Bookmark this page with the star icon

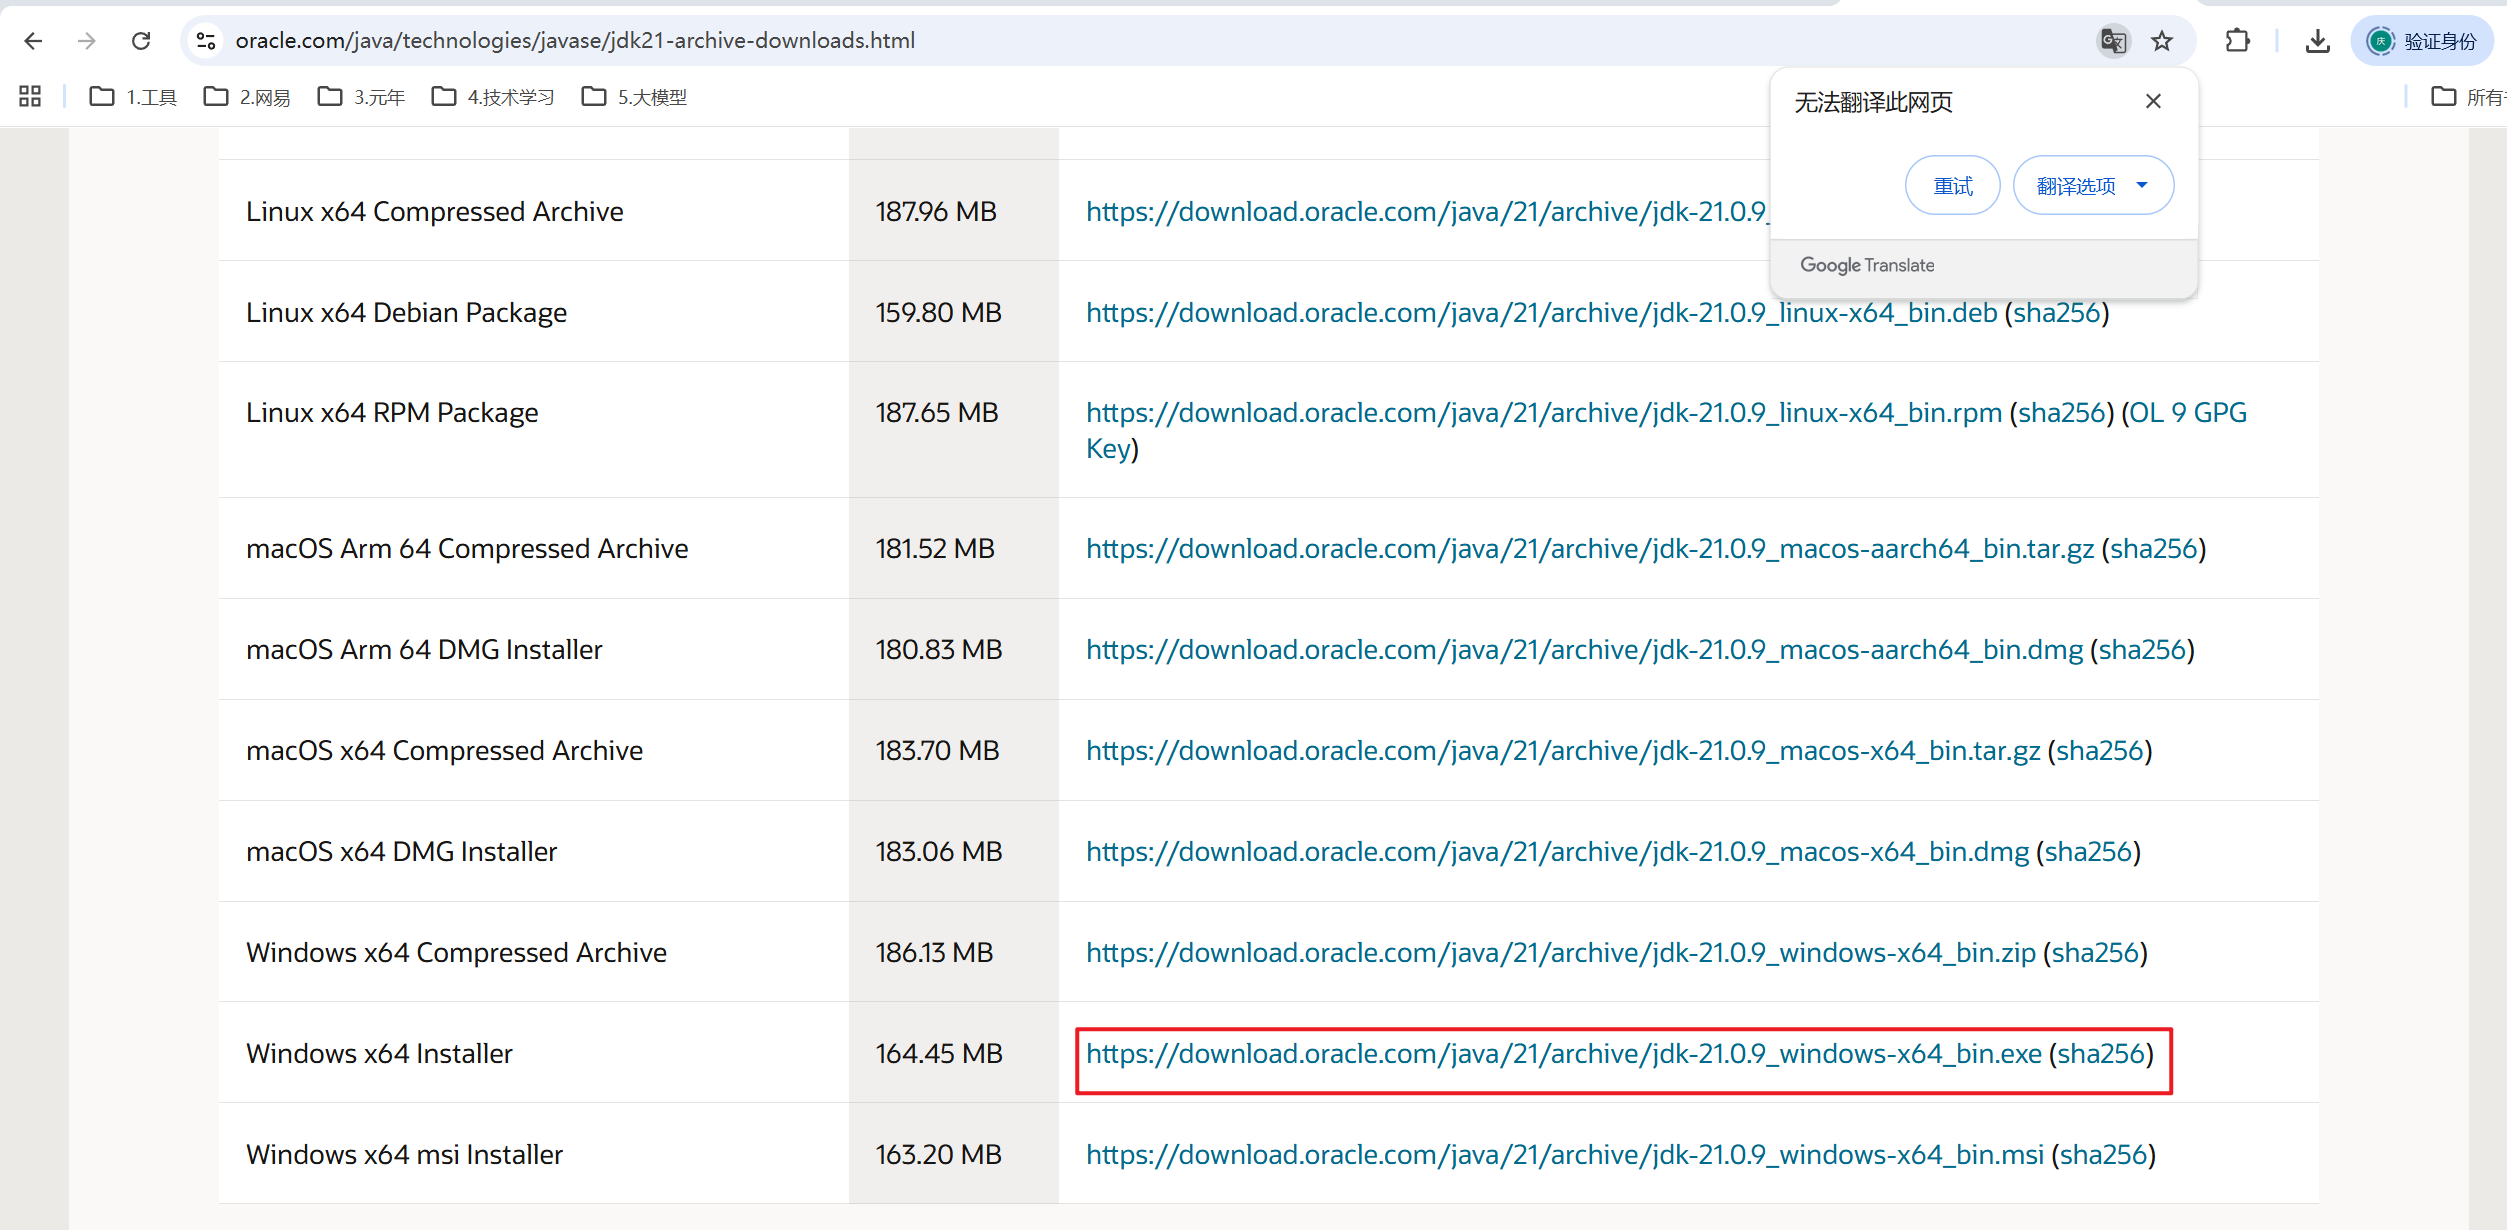[x=2162, y=41]
